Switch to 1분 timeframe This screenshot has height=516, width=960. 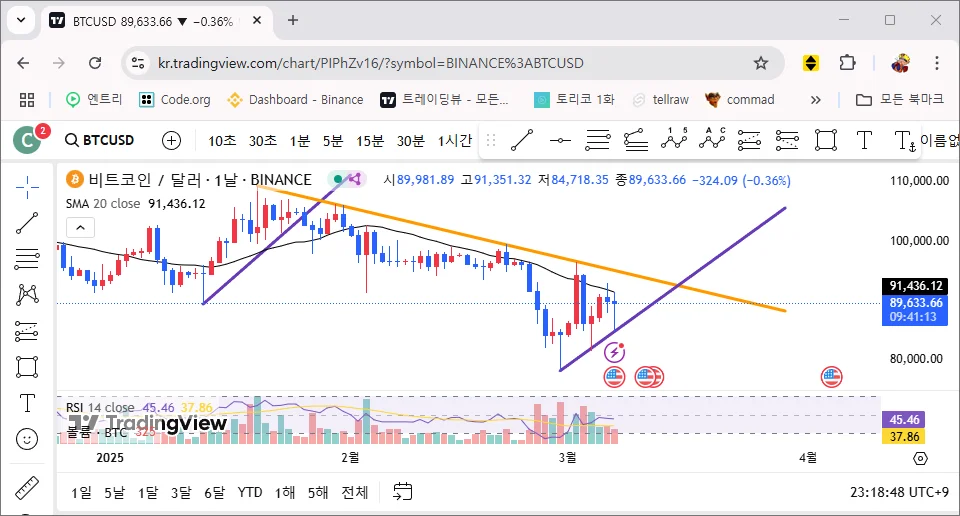[x=300, y=141]
